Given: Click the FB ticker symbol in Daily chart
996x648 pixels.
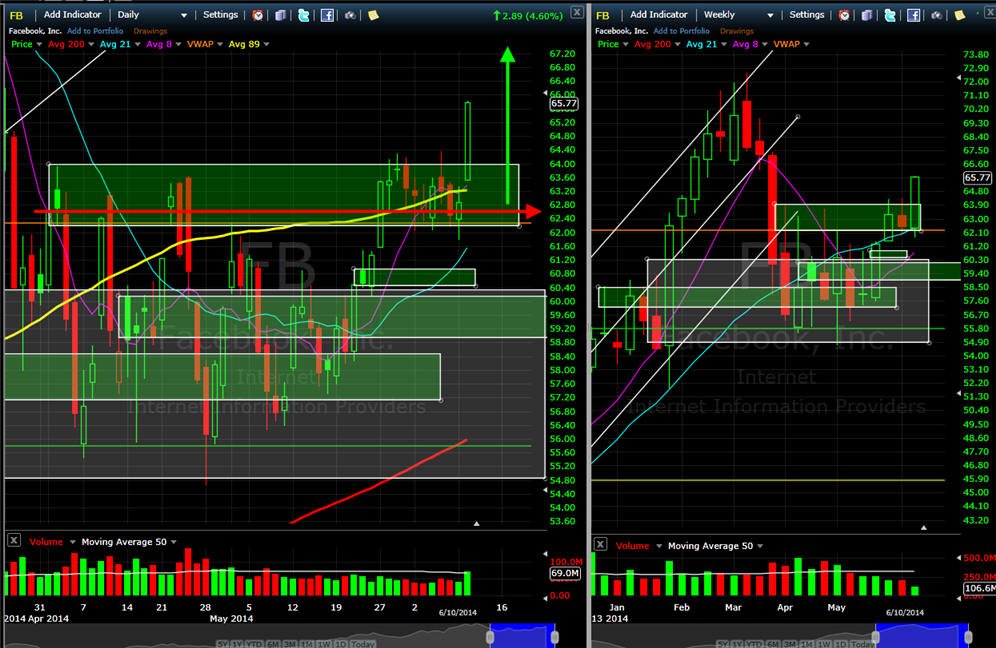Looking at the screenshot, I should 17,15.
